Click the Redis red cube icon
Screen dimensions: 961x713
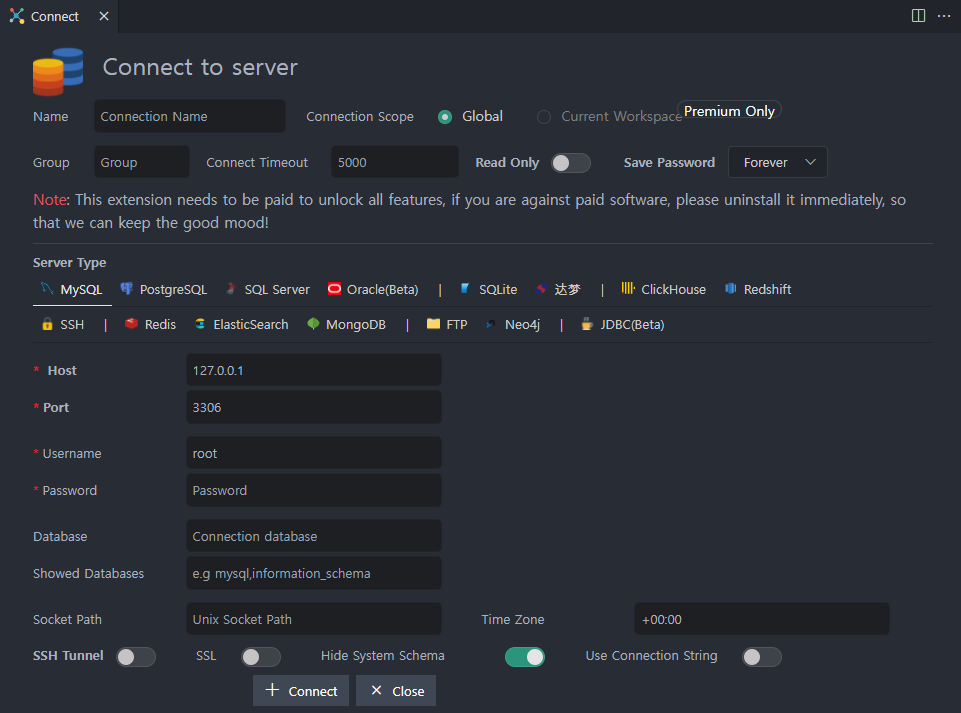[x=131, y=324]
